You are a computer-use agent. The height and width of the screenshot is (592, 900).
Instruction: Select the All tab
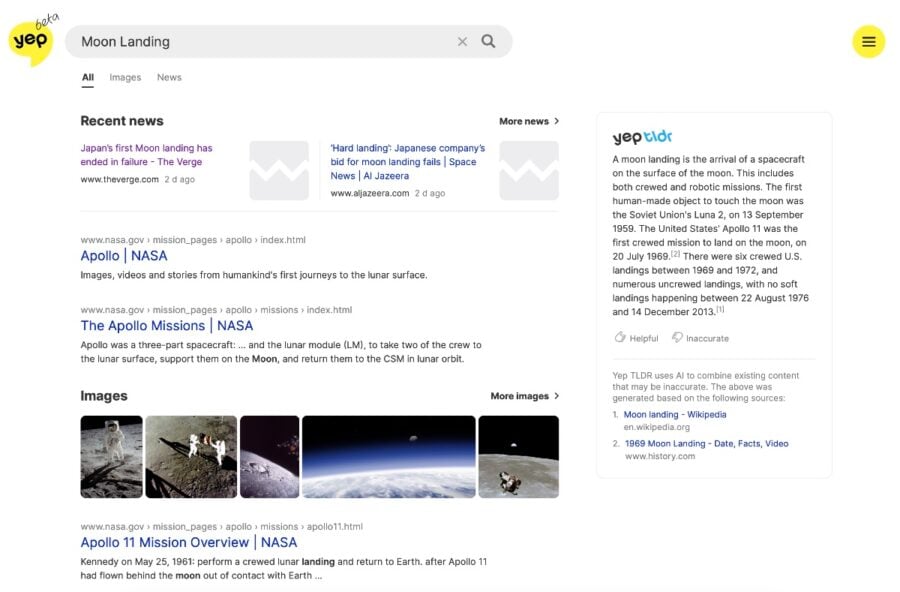87,78
